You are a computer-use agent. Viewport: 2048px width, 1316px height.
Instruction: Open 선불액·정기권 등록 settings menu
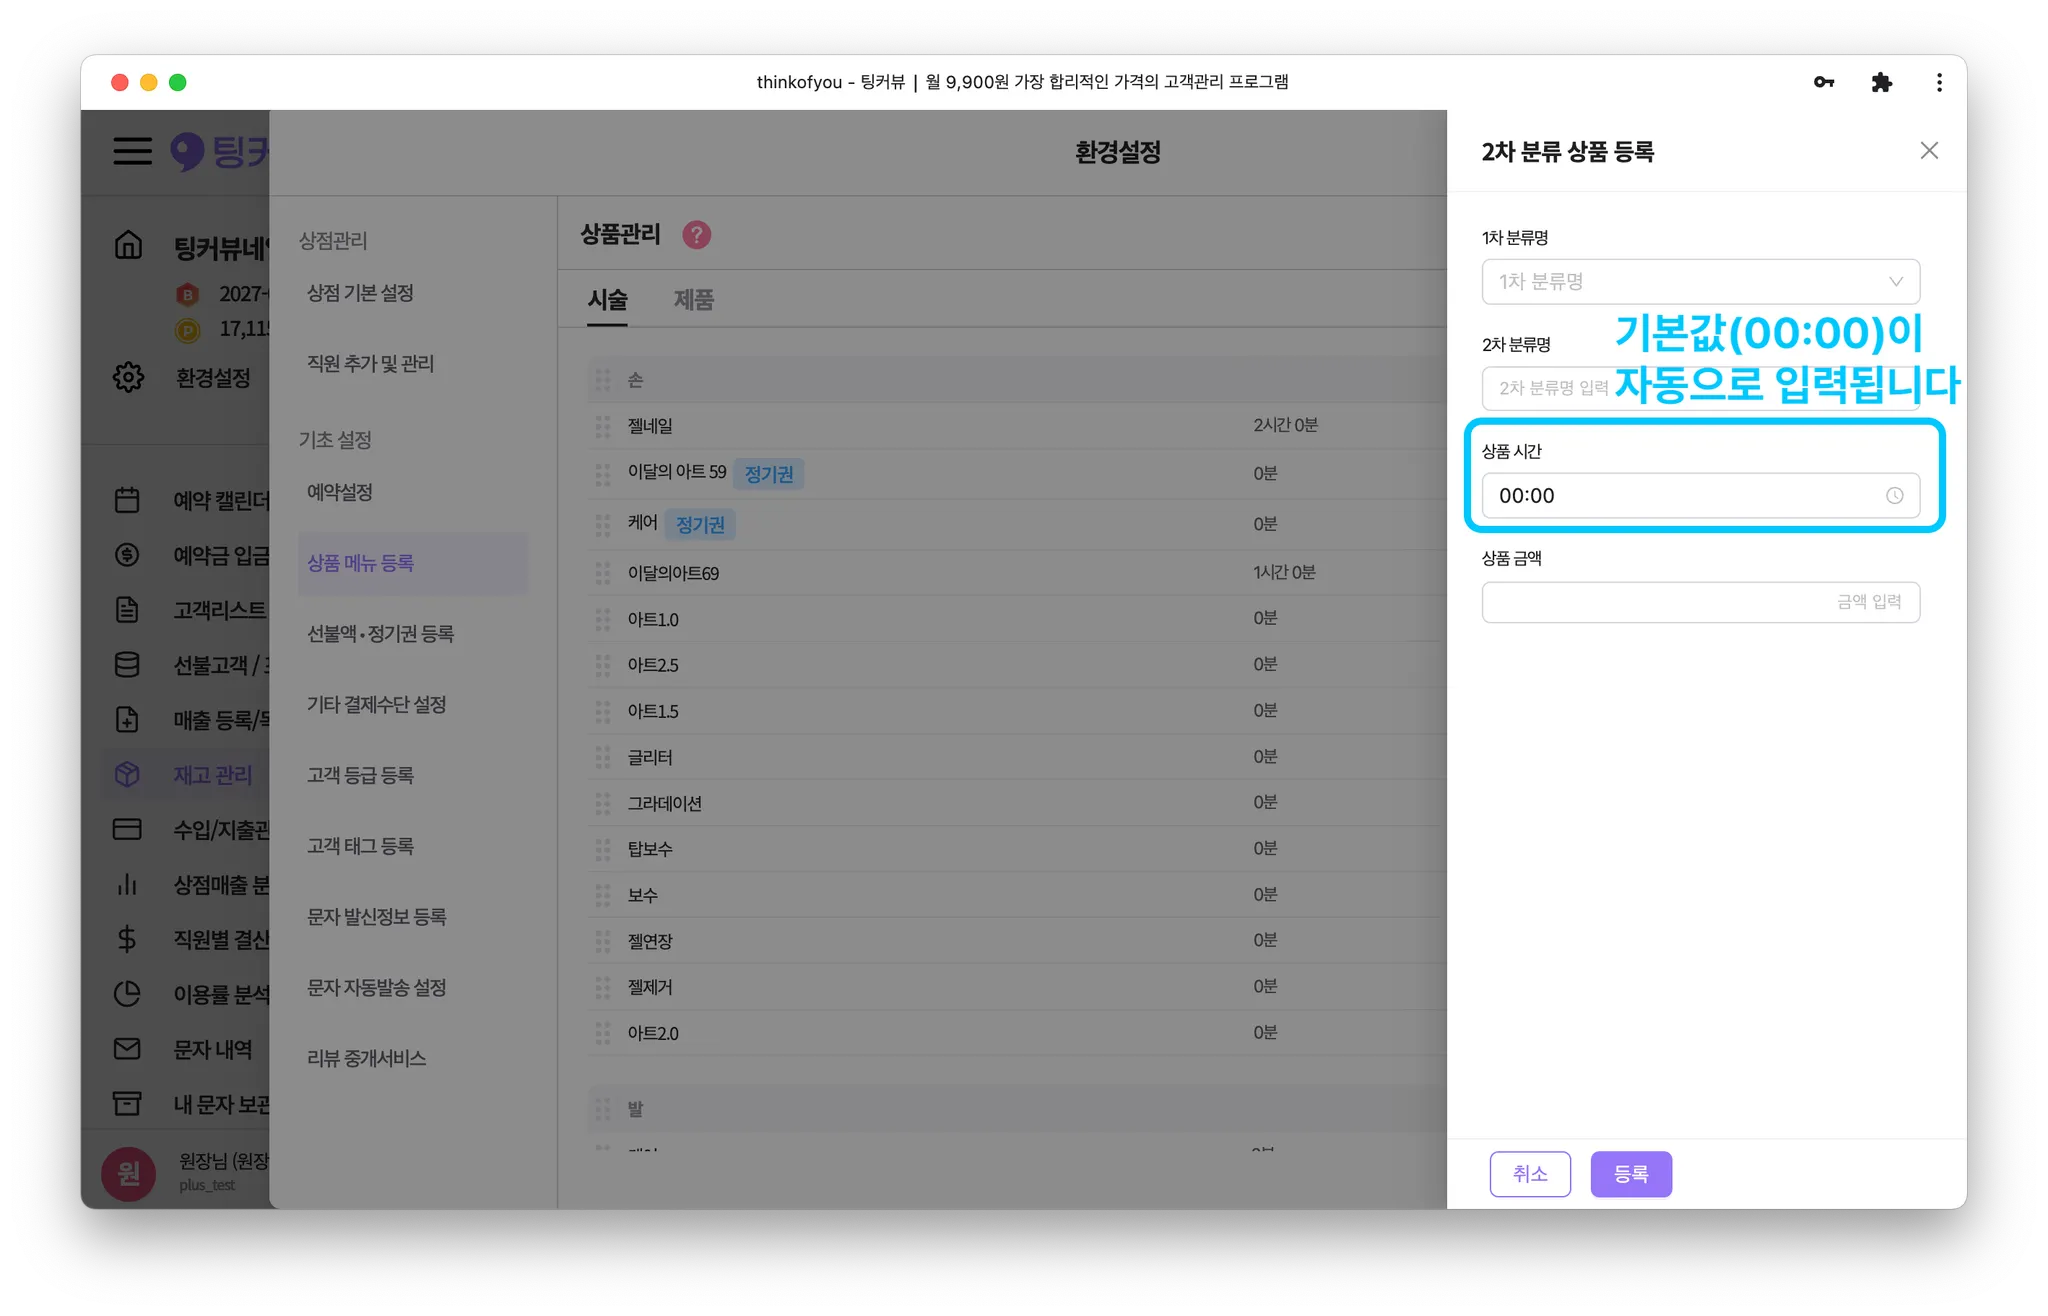click(x=380, y=634)
